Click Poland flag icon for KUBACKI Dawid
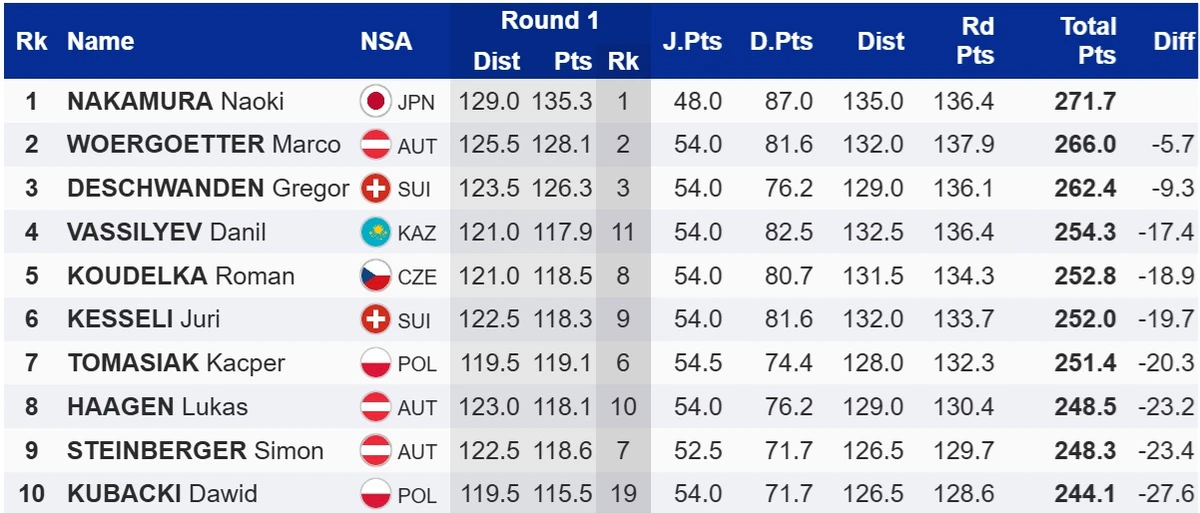Screen dimensions: 1200x513 pos(375,494)
